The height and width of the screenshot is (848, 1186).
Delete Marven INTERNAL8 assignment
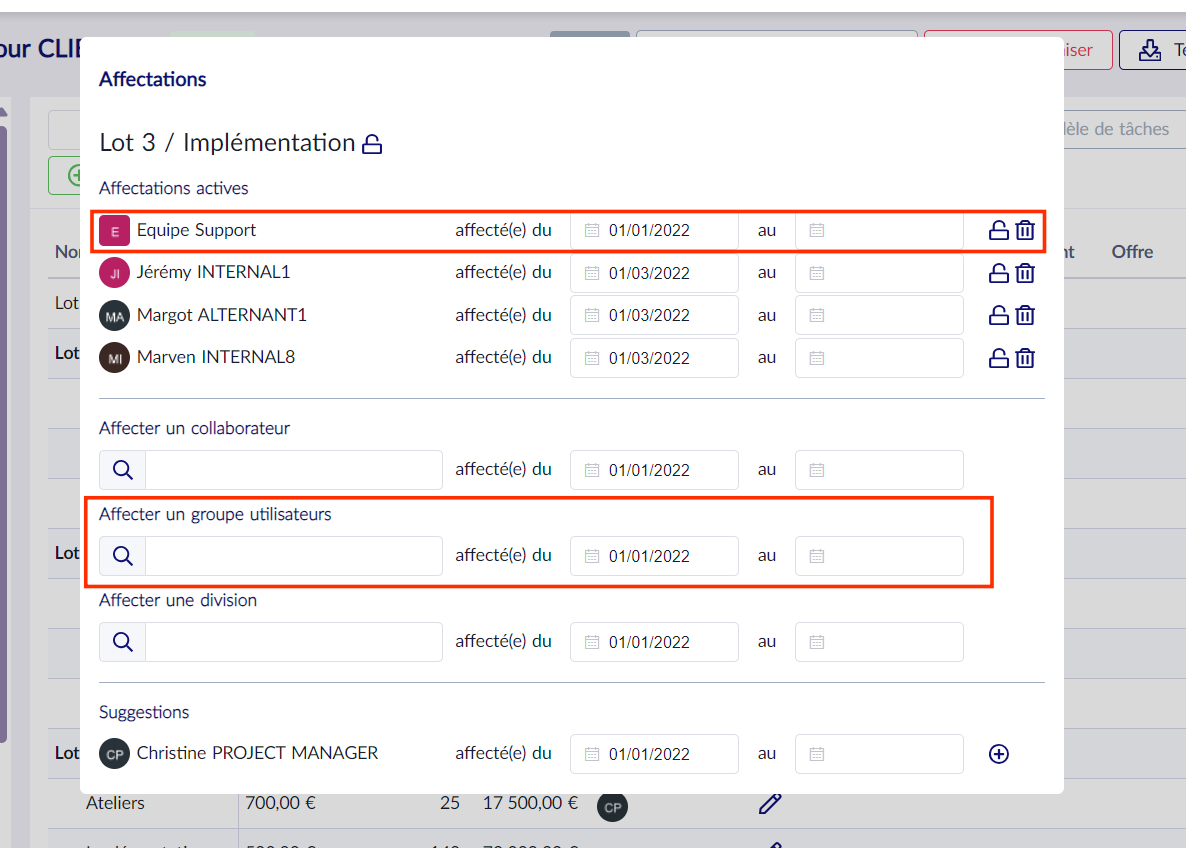[x=1025, y=358]
